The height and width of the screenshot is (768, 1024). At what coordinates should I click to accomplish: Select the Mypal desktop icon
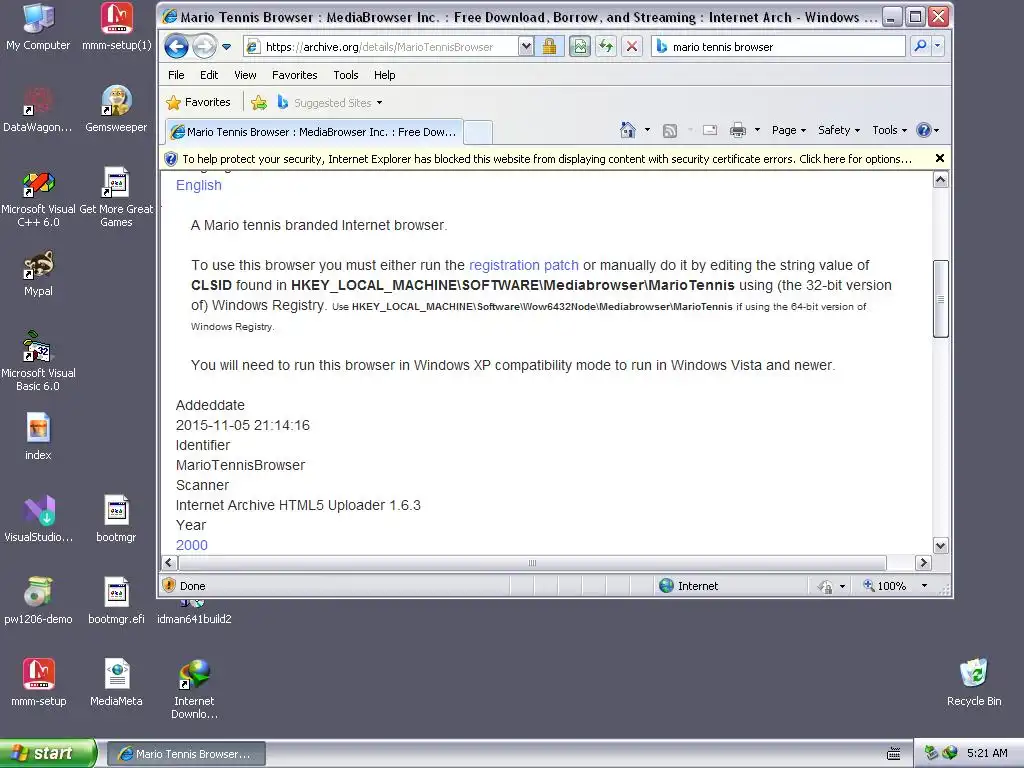coord(38,274)
